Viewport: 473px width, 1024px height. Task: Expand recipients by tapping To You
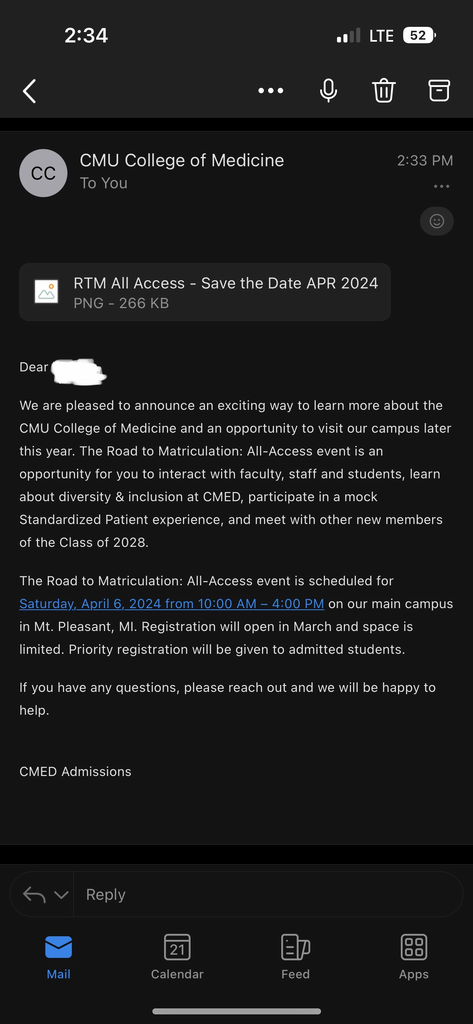103,184
